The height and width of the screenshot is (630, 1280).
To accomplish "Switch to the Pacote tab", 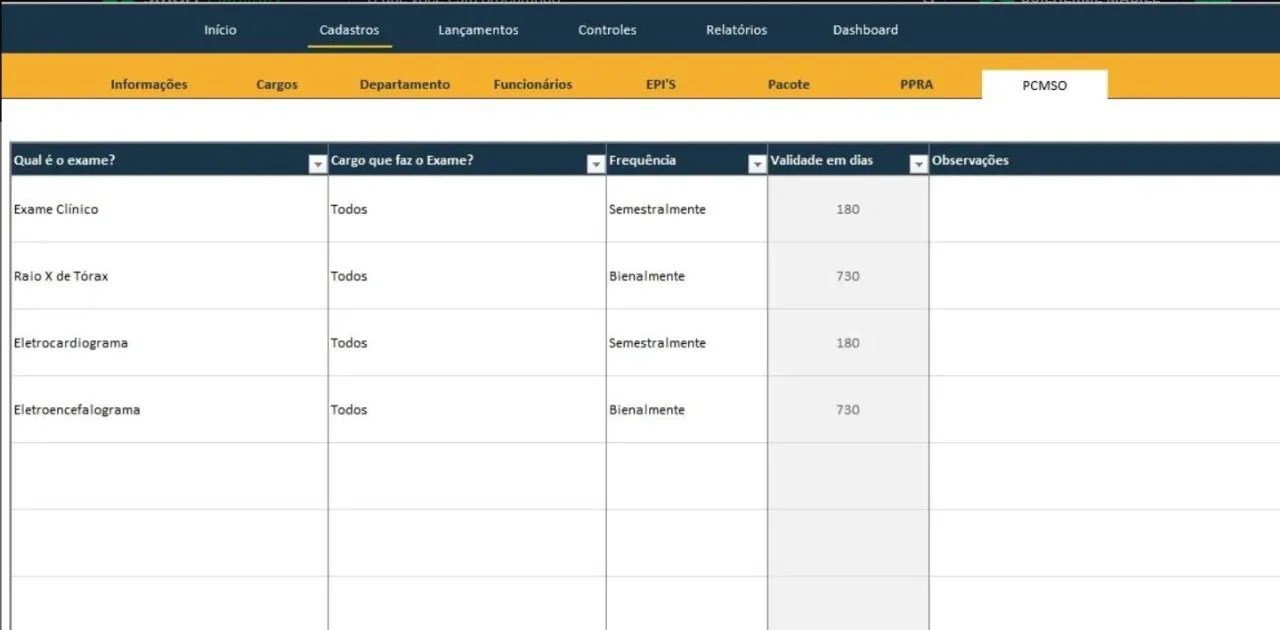I will click(x=789, y=85).
